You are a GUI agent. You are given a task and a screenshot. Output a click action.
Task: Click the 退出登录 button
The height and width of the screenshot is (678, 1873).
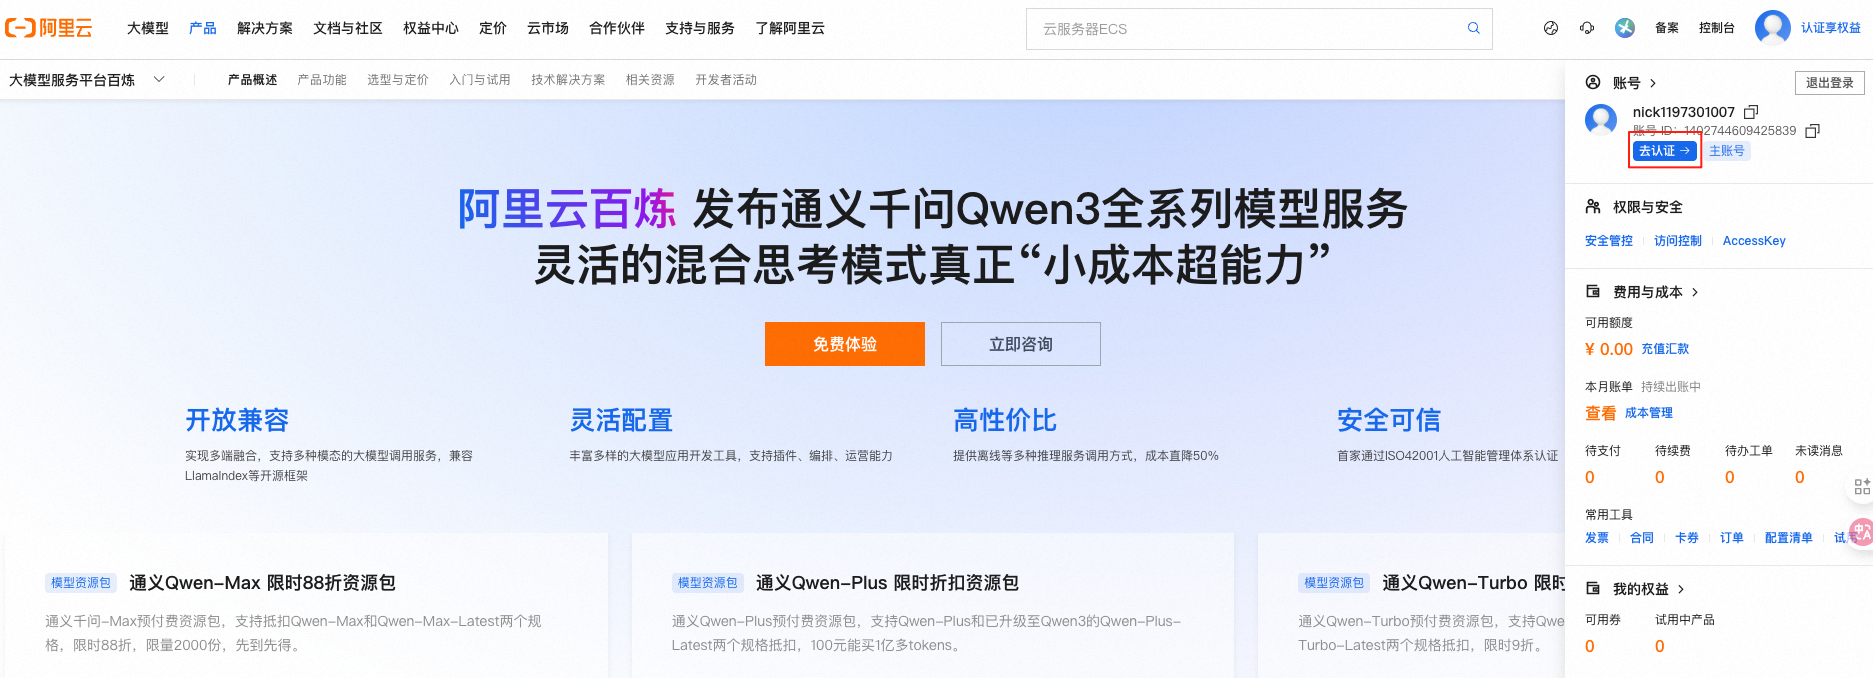(1830, 83)
